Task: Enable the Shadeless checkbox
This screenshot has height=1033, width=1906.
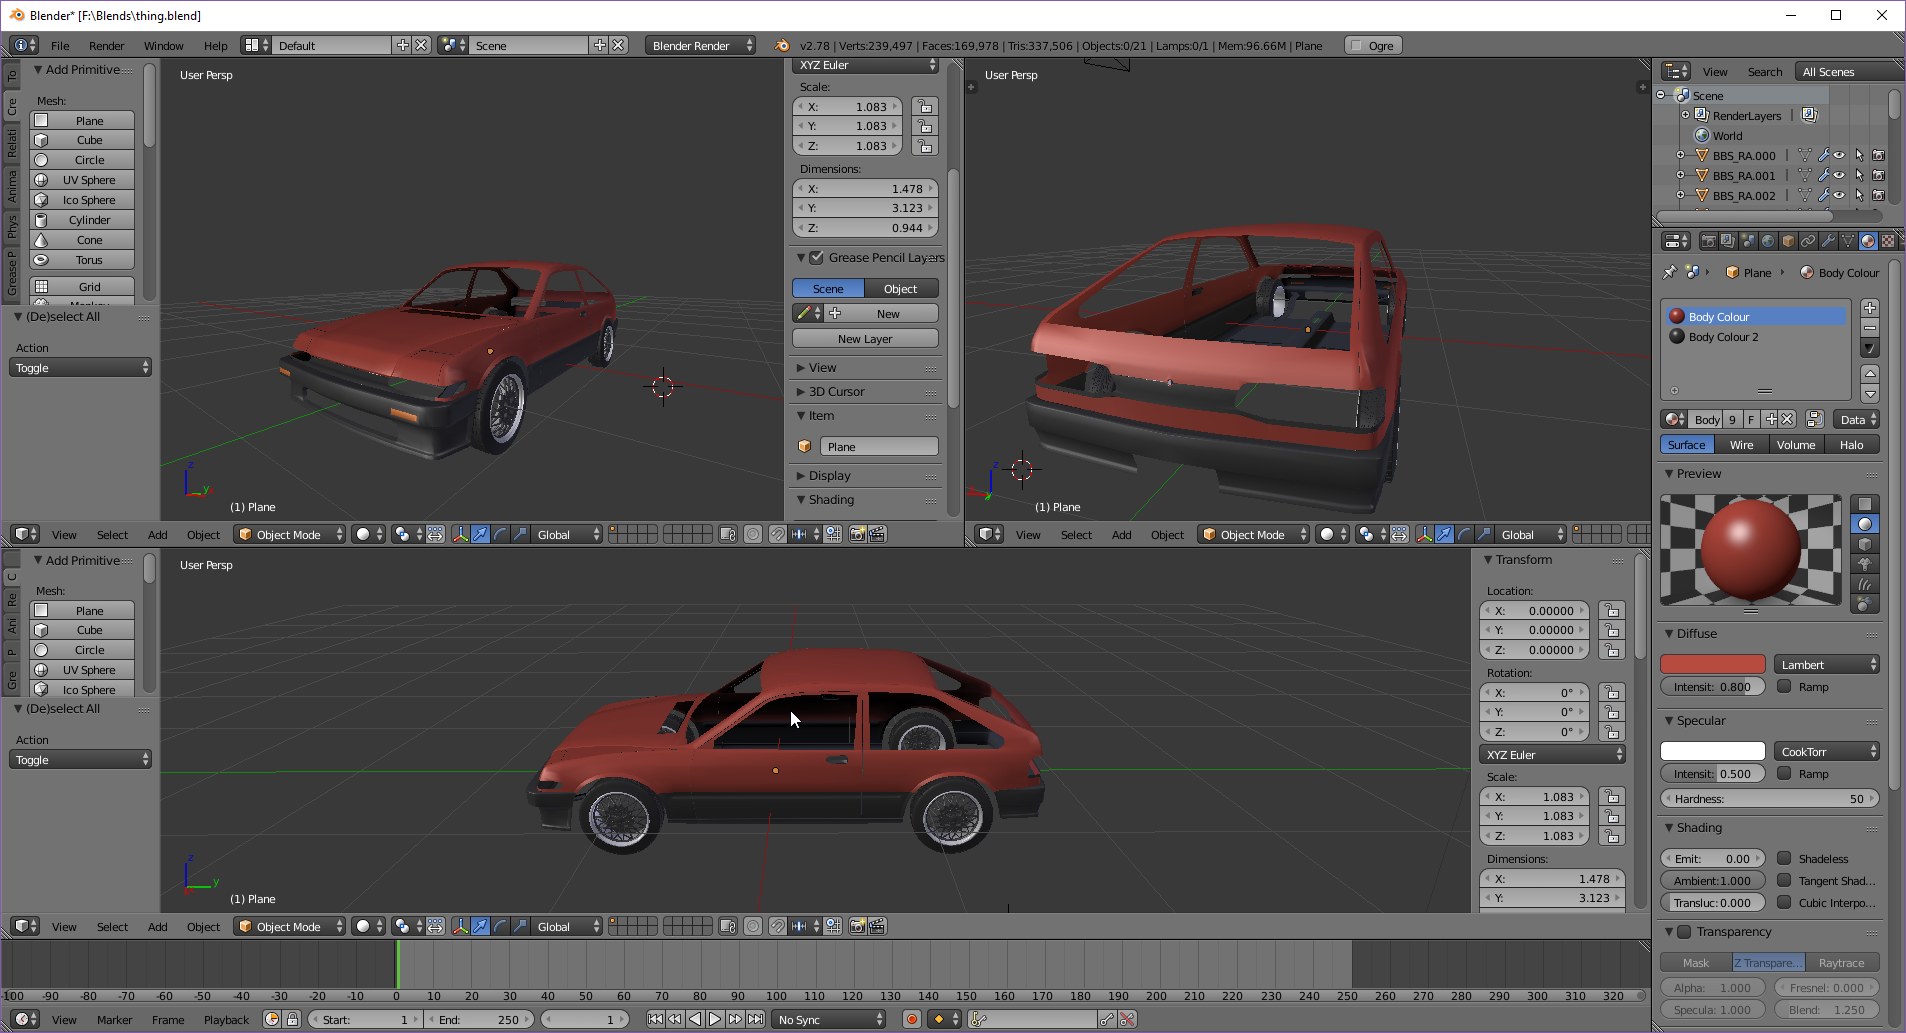Action: pos(1784,858)
